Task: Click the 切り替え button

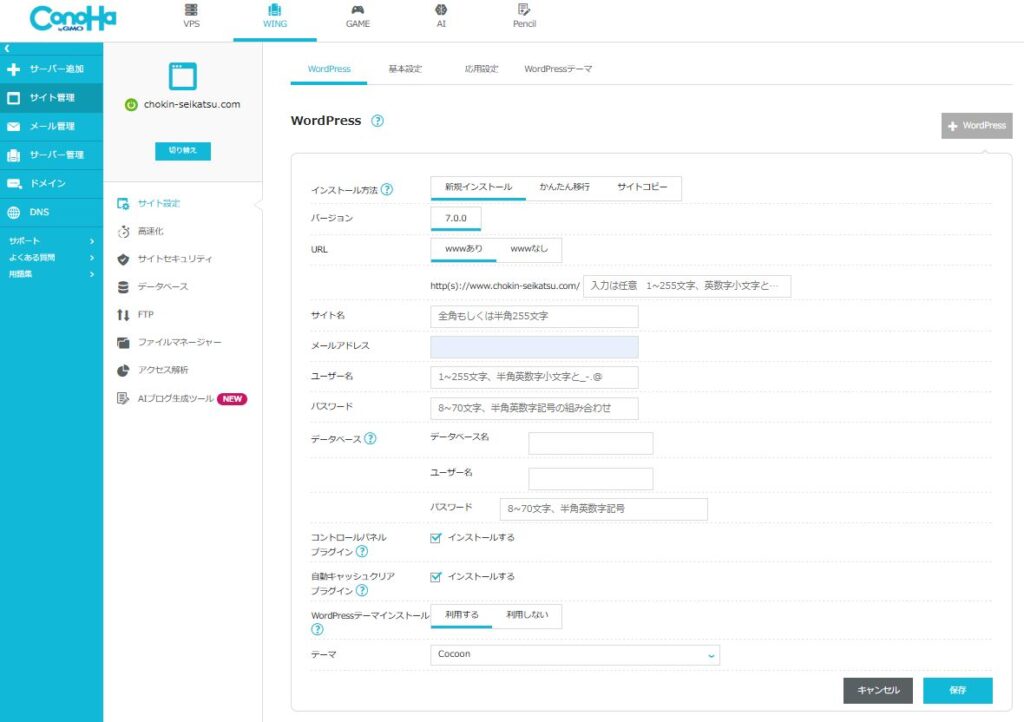Action: click(183, 151)
